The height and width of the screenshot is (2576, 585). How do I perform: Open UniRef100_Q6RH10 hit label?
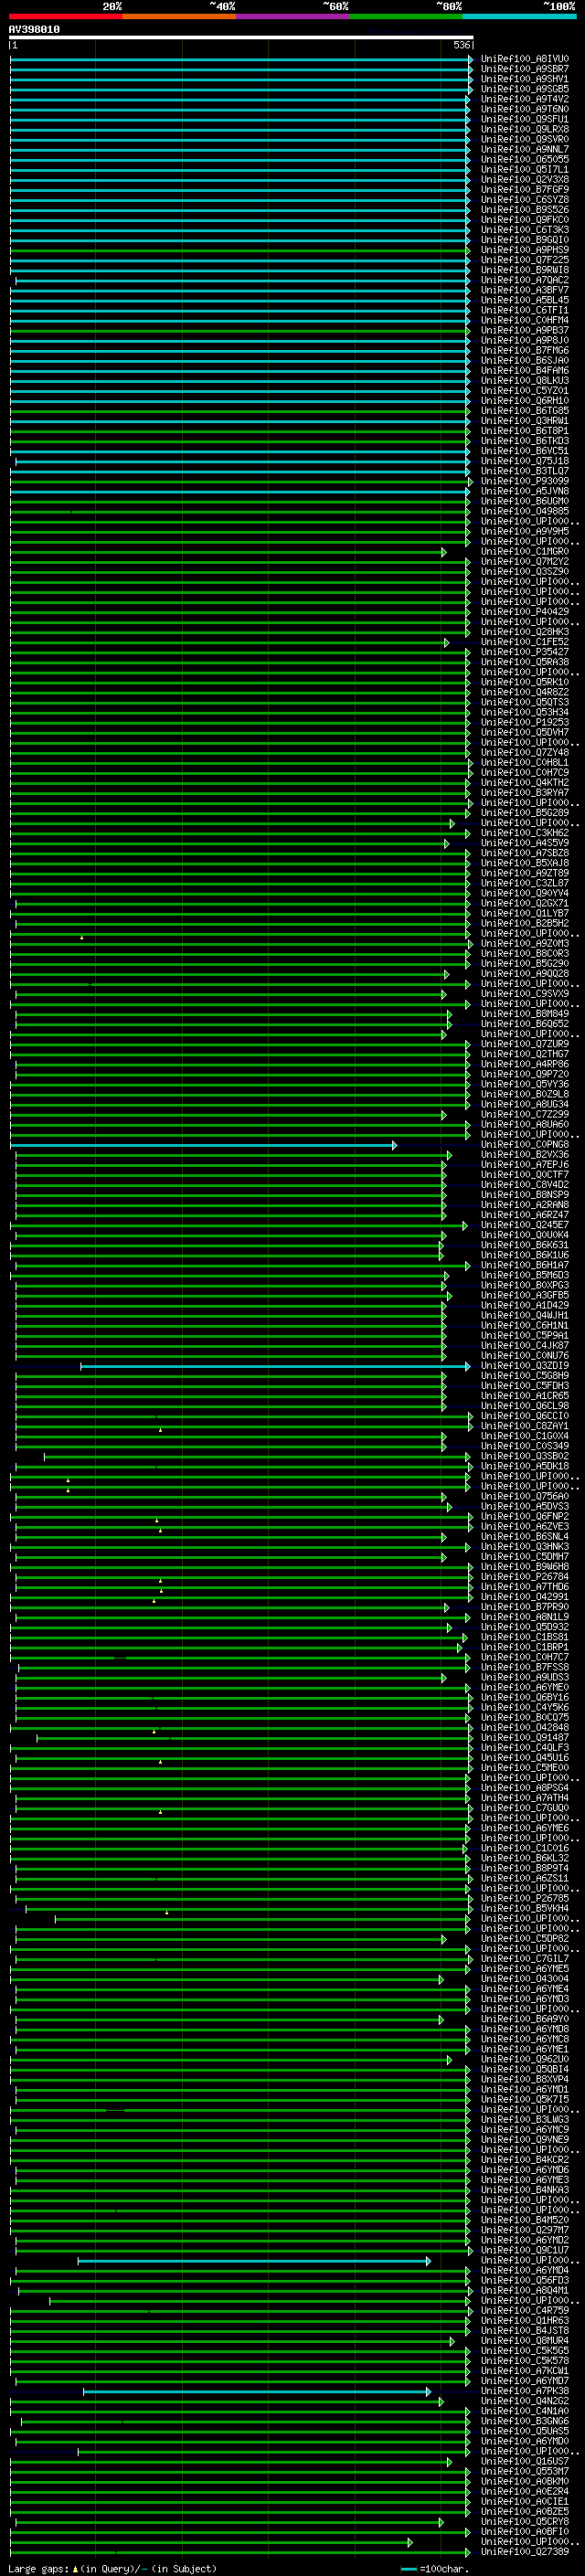pyautogui.click(x=524, y=401)
